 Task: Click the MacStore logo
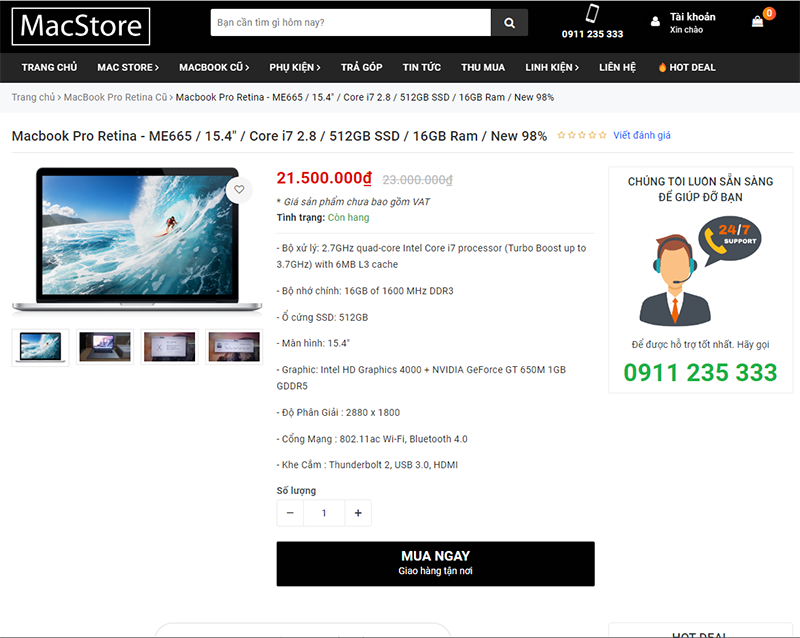tap(80, 27)
